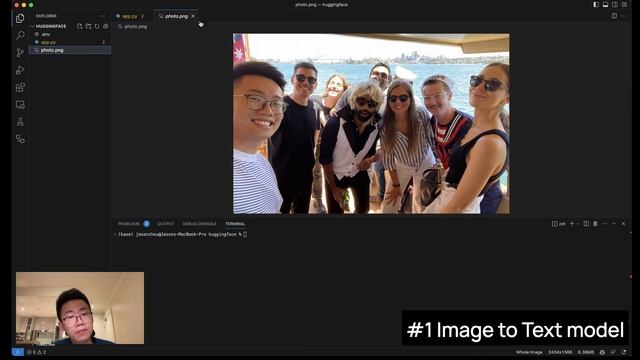
Task: Click the bottom activity bar icon below Testing
Action: 20,139
